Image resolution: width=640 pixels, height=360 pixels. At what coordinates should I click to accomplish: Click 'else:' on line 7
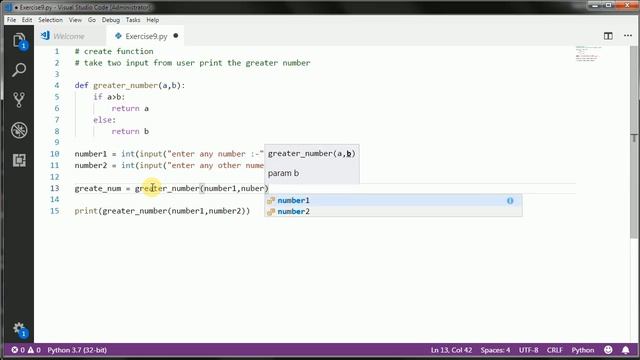coord(104,120)
